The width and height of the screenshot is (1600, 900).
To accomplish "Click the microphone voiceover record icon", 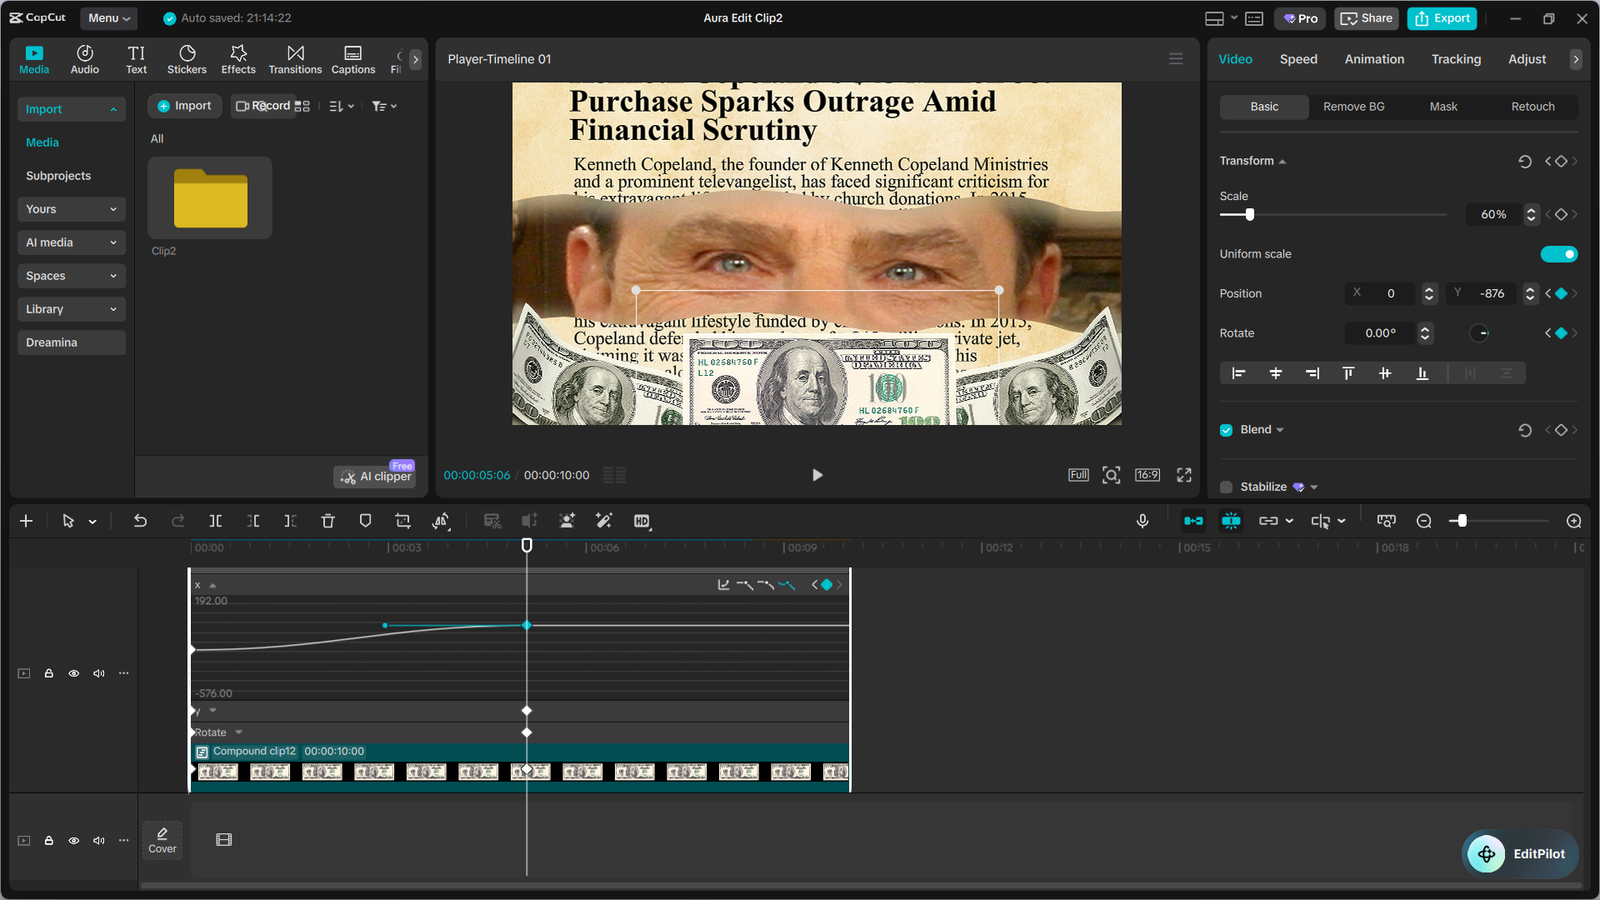I will tap(1142, 521).
